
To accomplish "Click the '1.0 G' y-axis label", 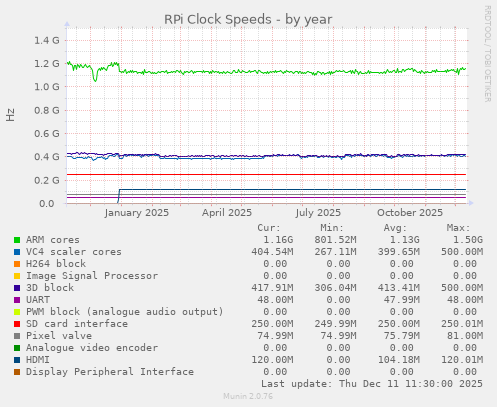I will (47, 87).
